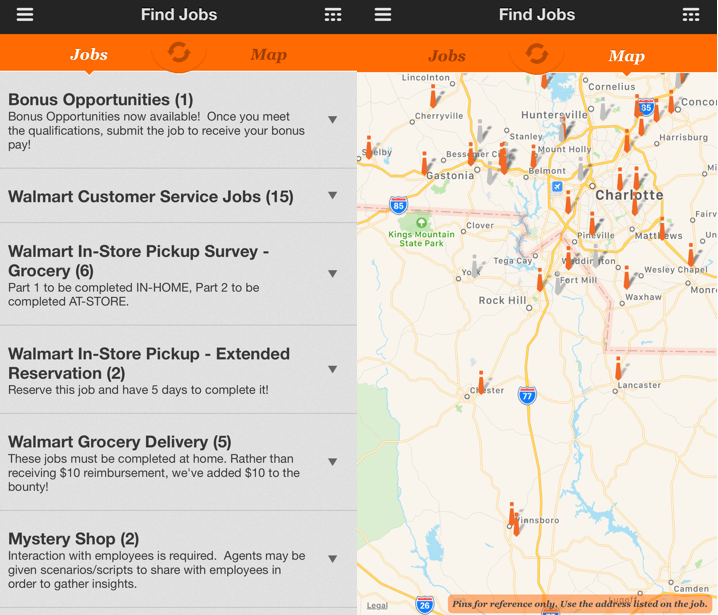Screen dimensions: 718x615
Task: Open Mystery Shop (2) heading
Action: [74, 539]
